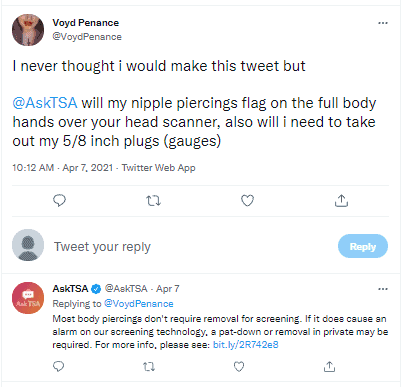Open @AskTSA mention in main tweet
405x387 pixels.
45,103
